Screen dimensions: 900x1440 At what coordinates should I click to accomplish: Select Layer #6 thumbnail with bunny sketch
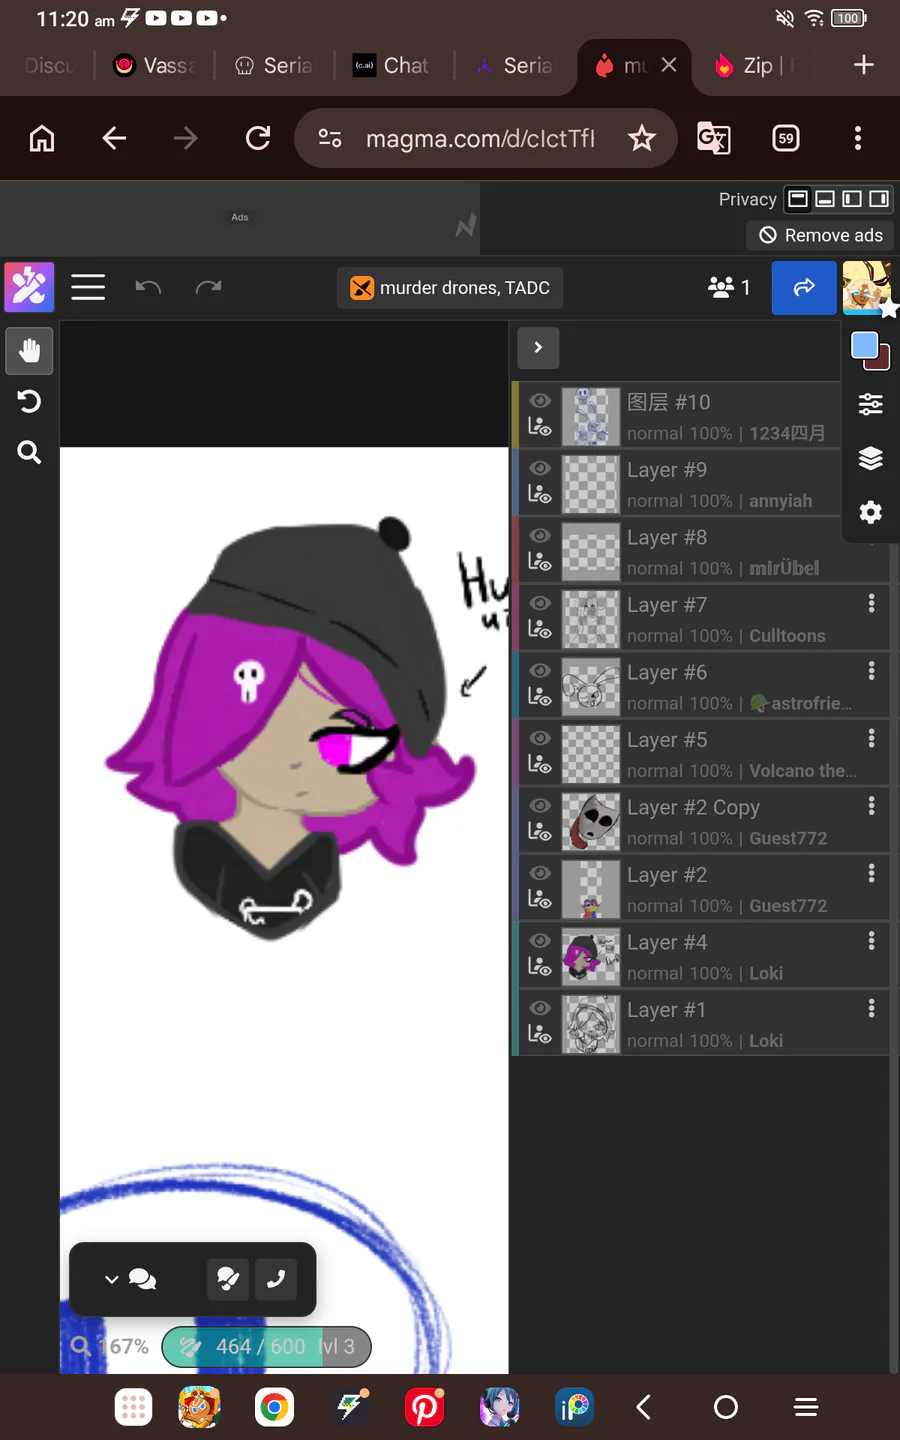pos(591,687)
